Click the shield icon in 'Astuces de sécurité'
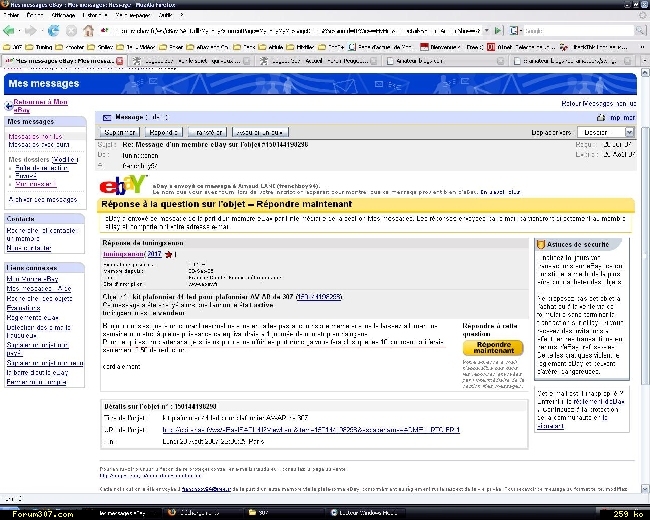 tap(541, 245)
